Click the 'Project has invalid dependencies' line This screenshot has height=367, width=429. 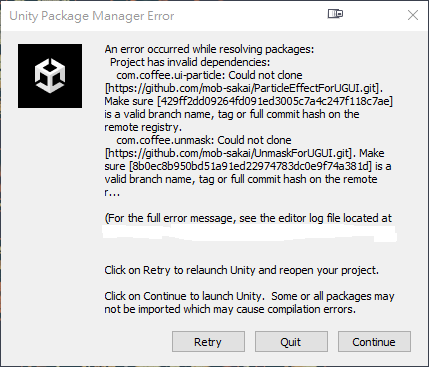click(x=190, y=62)
